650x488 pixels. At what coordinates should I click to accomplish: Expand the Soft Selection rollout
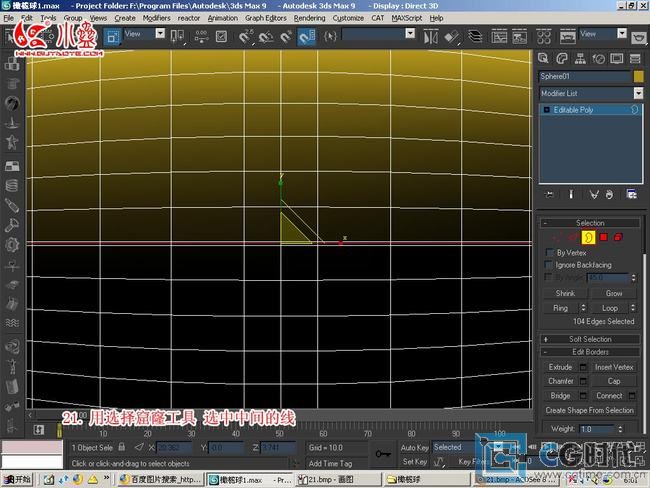590,339
